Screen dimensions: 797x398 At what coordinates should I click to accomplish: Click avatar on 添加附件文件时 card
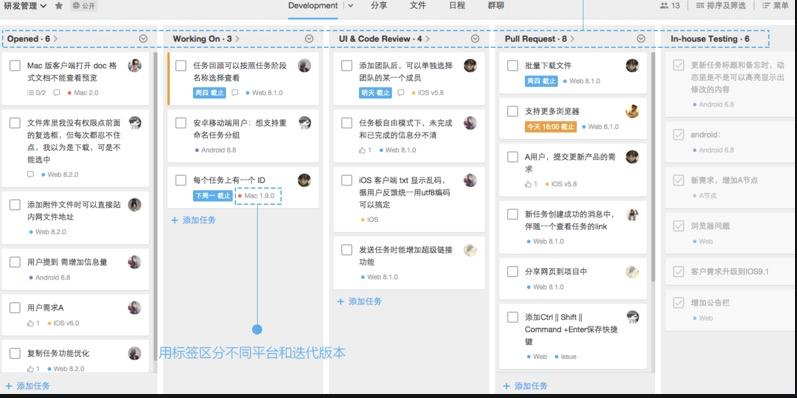tap(135, 204)
